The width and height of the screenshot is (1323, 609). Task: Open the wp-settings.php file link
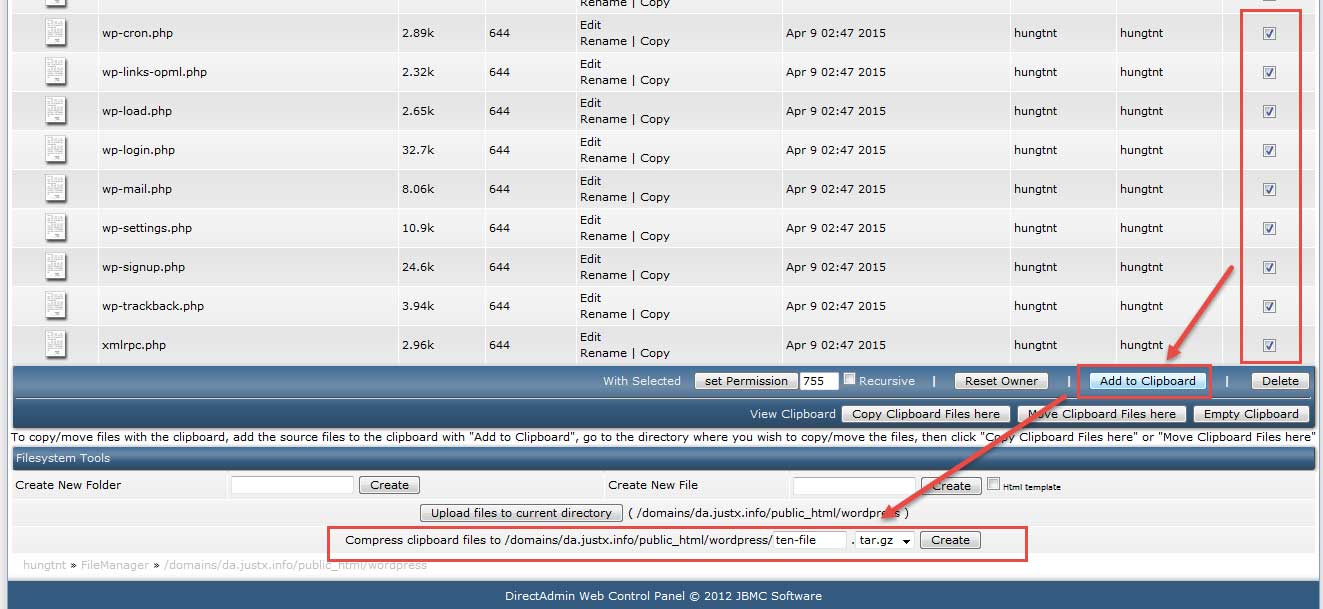[x=147, y=228]
